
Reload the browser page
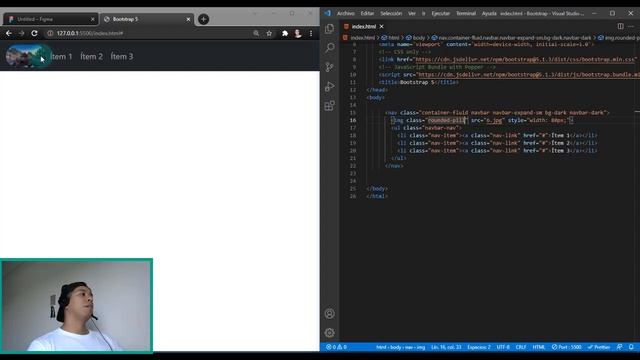(34, 33)
